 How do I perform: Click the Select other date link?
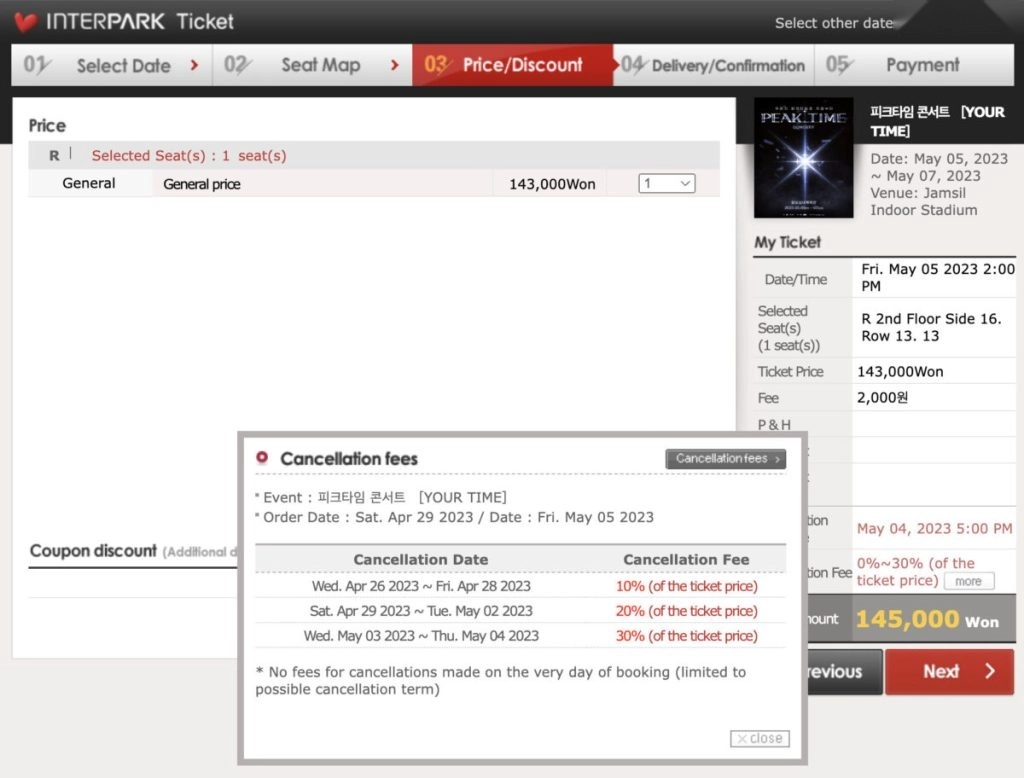click(x=833, y=23)
